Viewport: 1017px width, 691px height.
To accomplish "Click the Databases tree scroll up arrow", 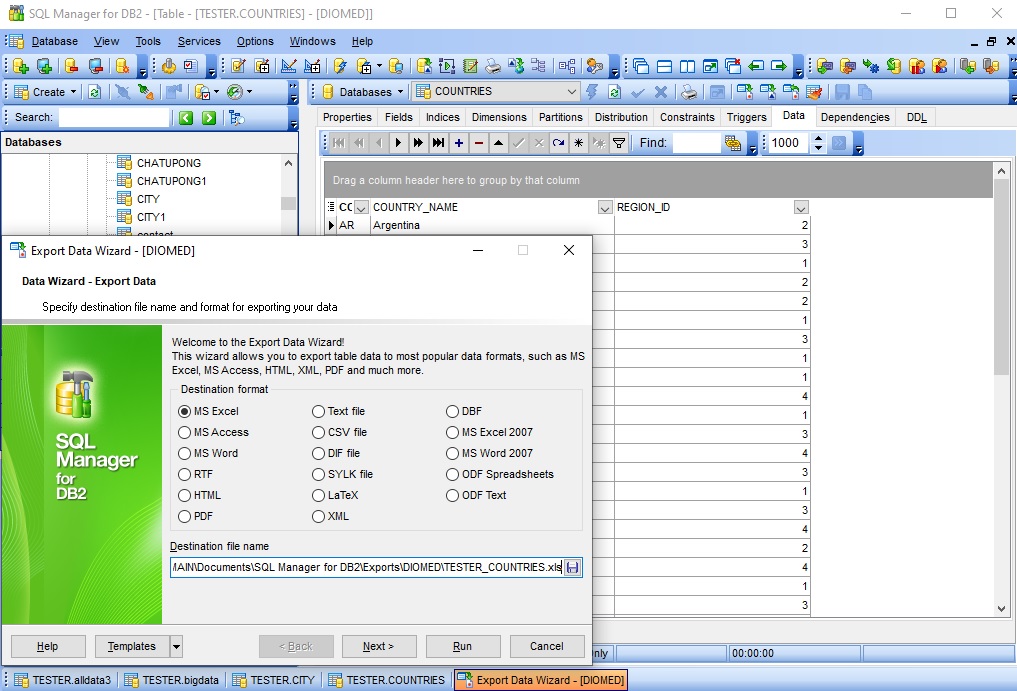I will click(x=289, y=163).
